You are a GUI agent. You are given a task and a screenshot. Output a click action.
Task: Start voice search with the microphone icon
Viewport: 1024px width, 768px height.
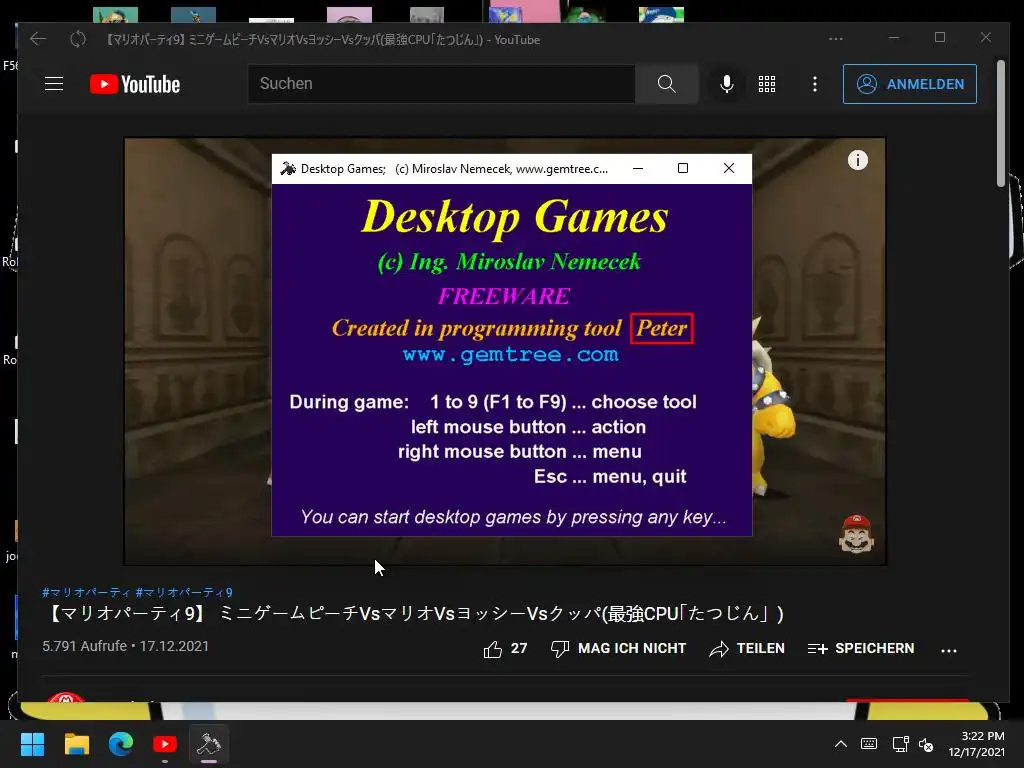click(x=726, y=84)
